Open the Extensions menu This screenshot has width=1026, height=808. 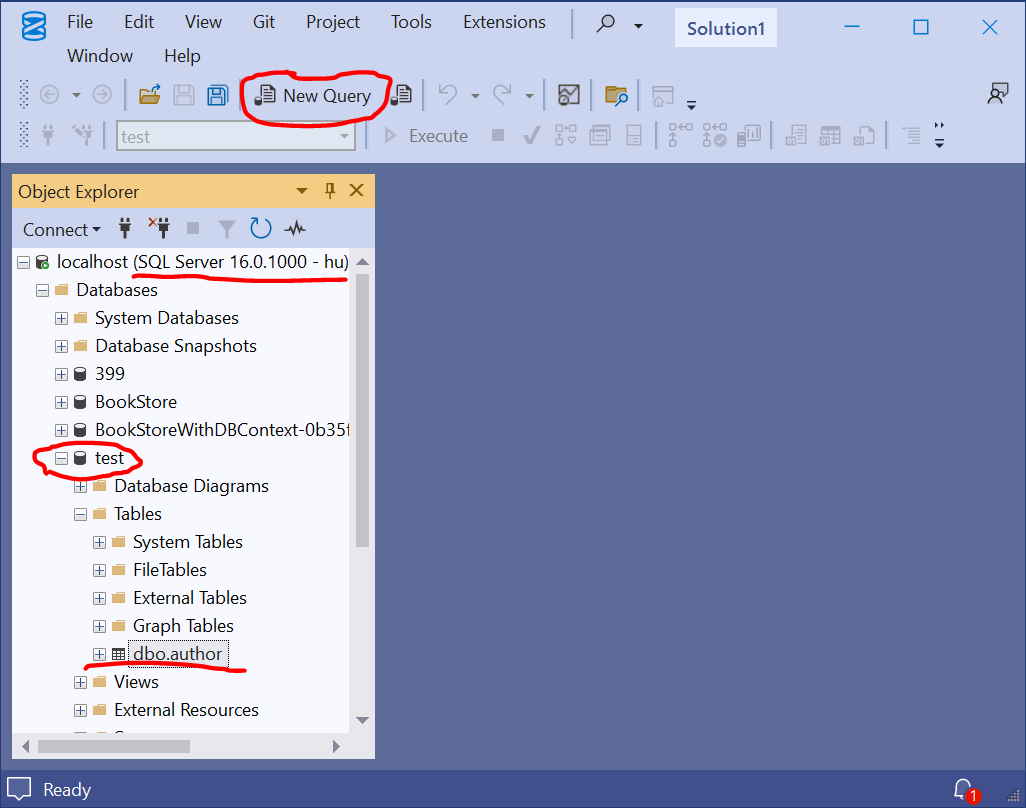(x=504, y=22)
